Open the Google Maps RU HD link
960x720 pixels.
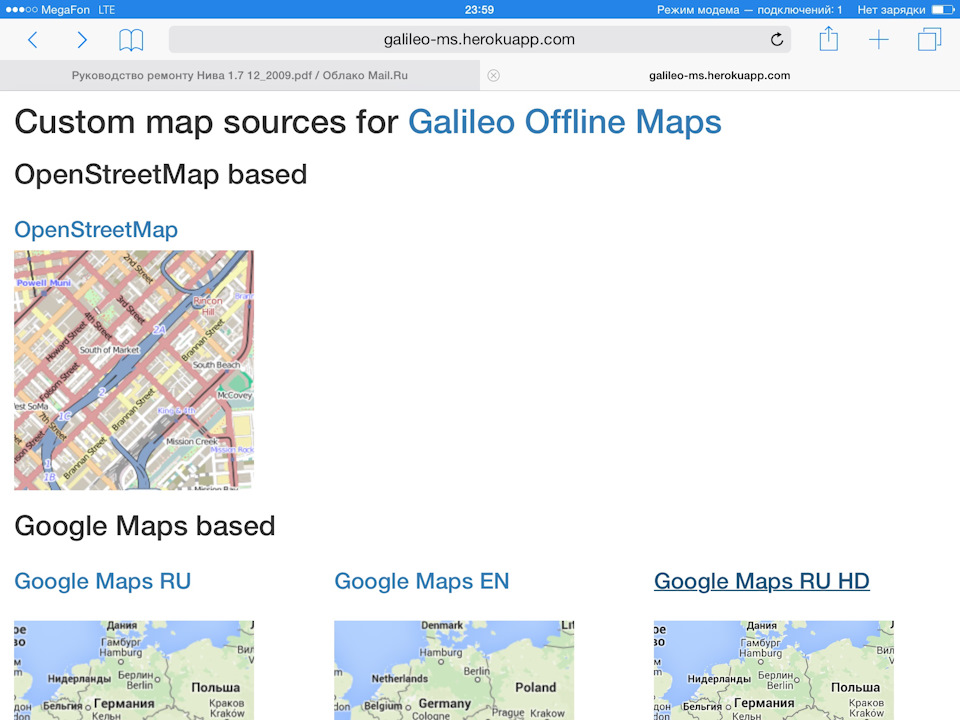tap(762, 581)
